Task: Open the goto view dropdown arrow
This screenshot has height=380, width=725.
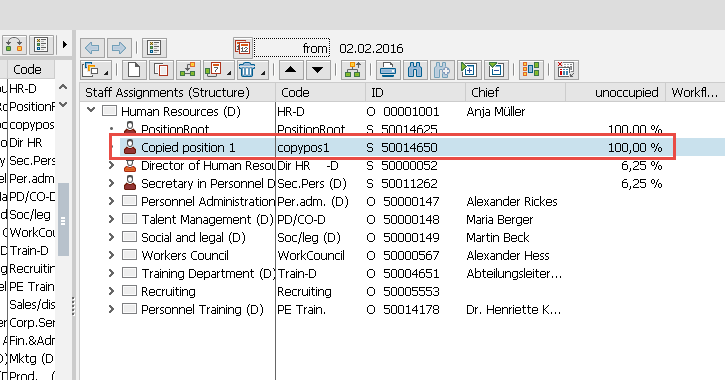Action: point(106,73)
